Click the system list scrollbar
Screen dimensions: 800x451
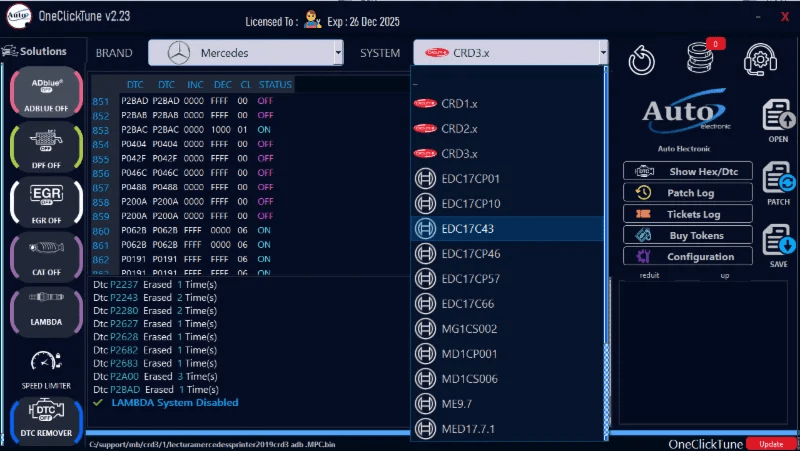pos(607,253)
